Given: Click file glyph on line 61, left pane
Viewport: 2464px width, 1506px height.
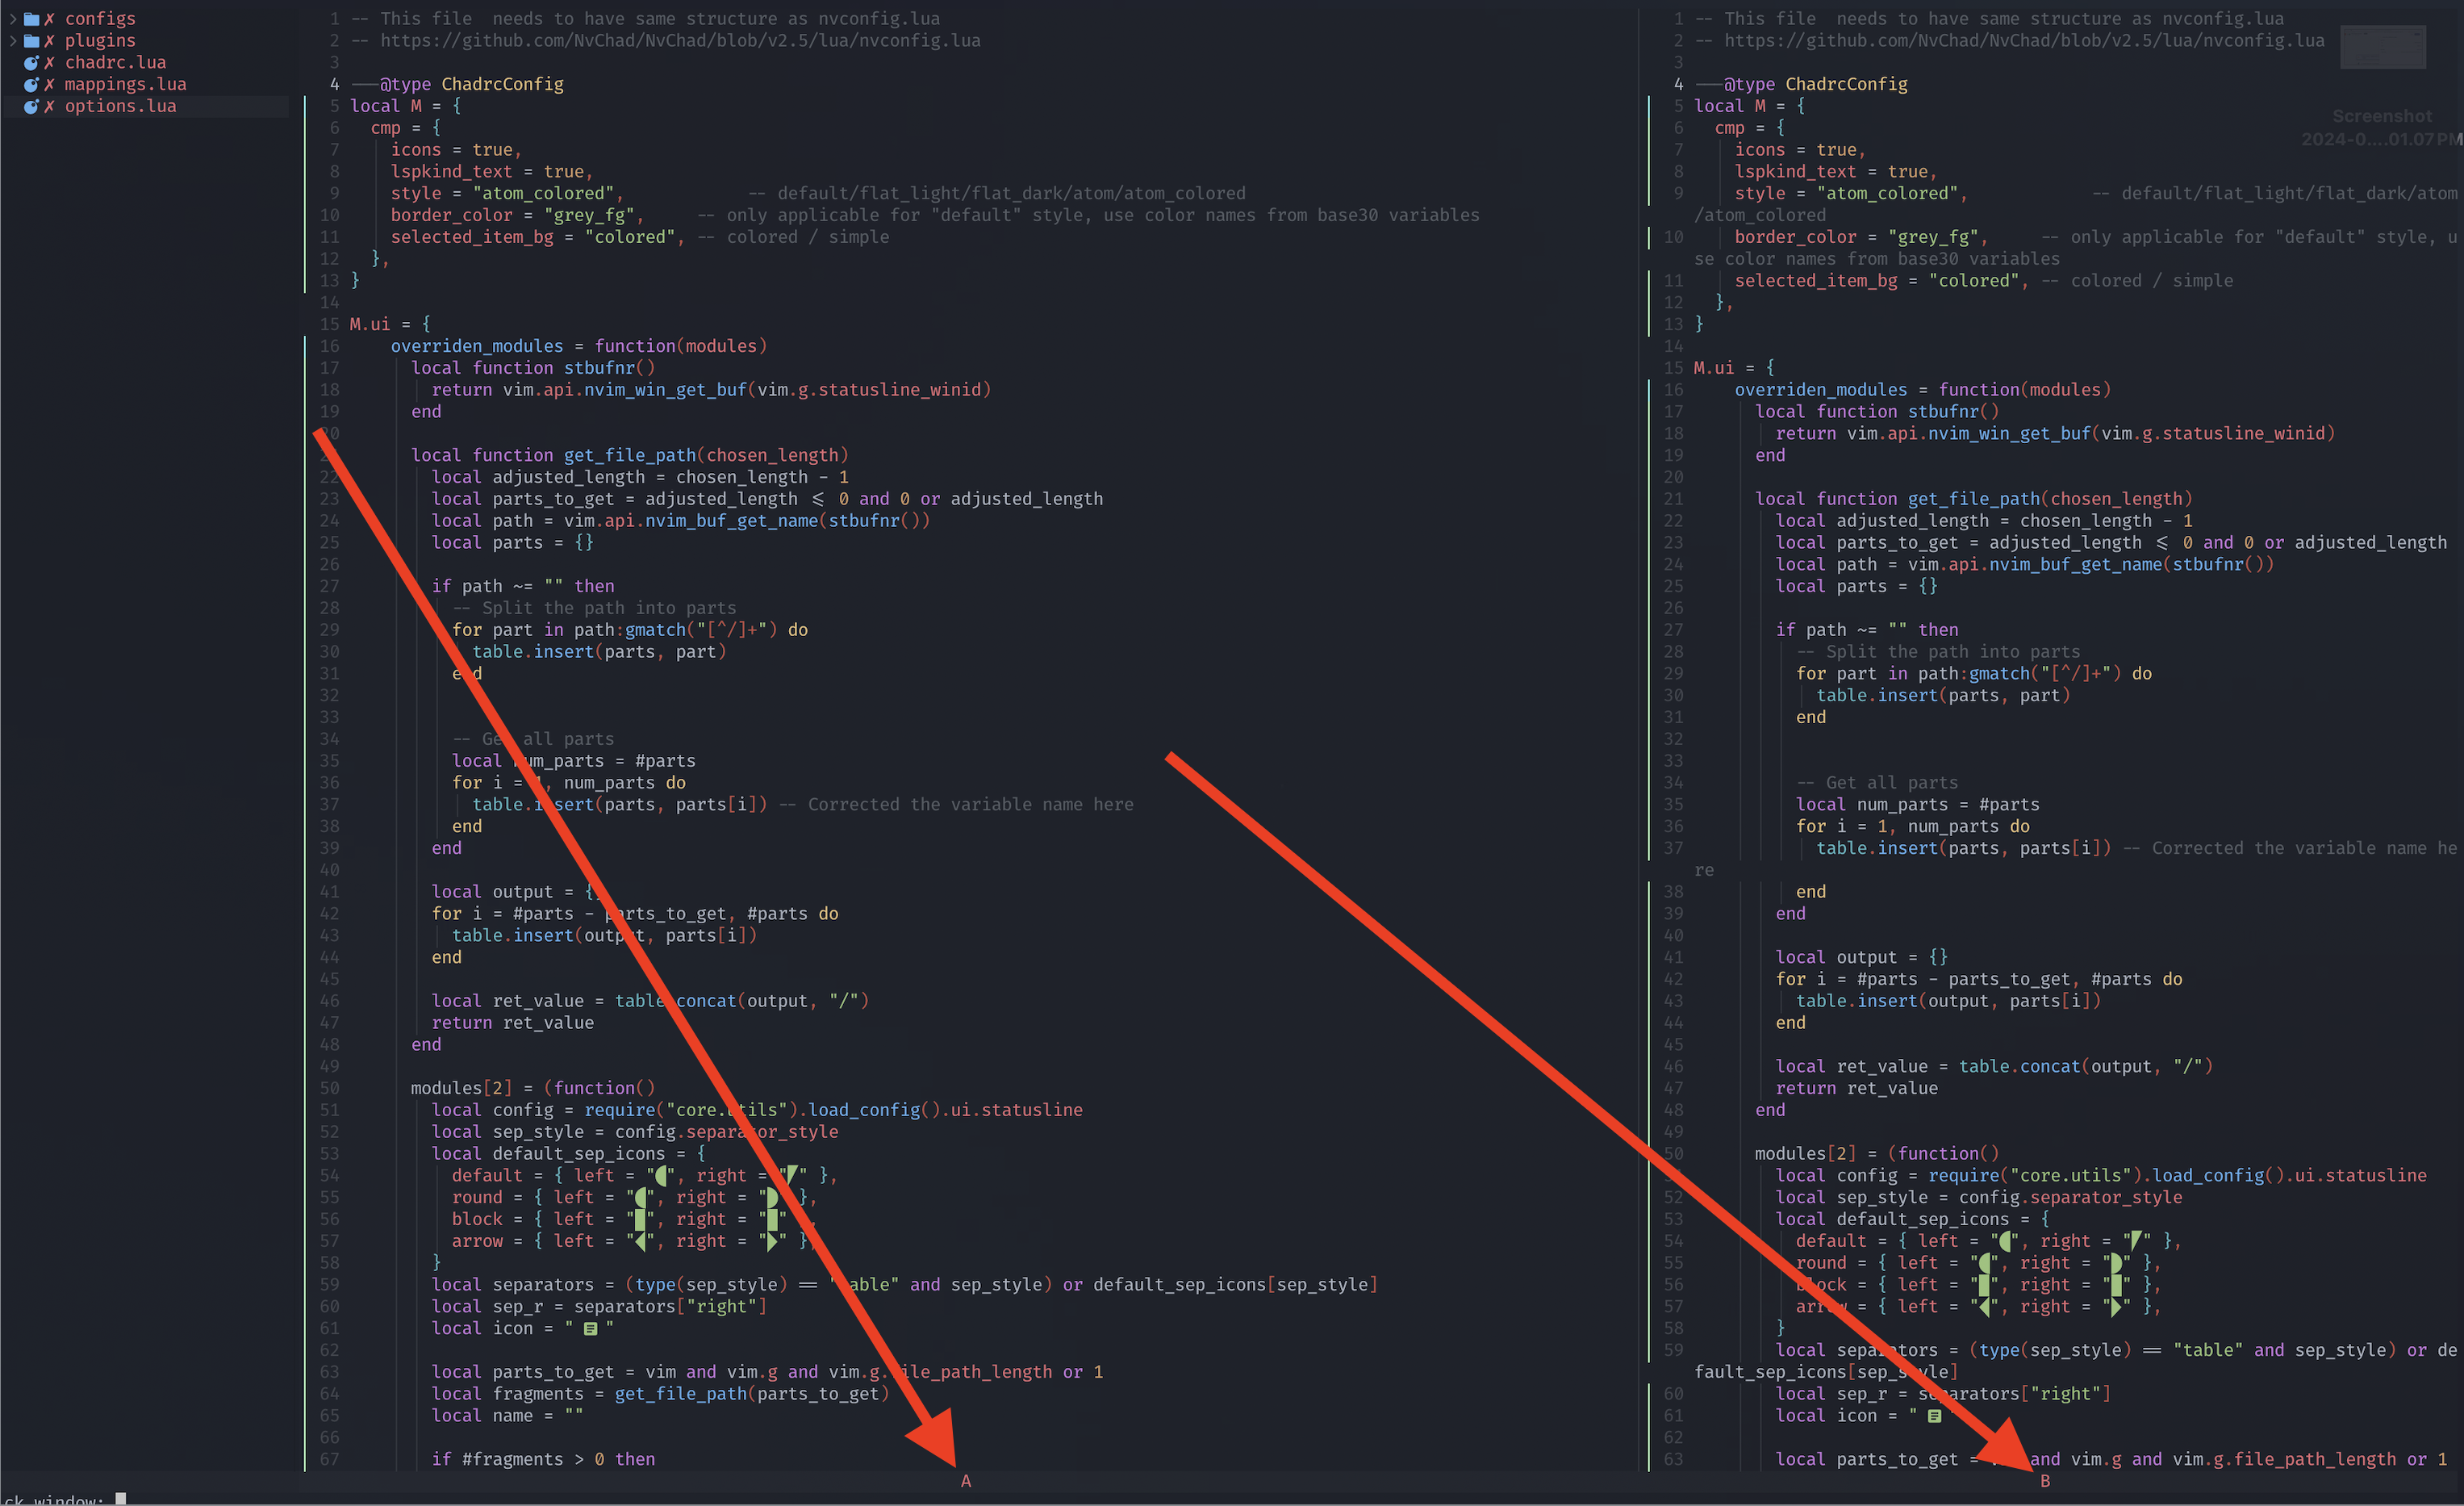Looking at the screenshot, I should [x=590, y=1329].
